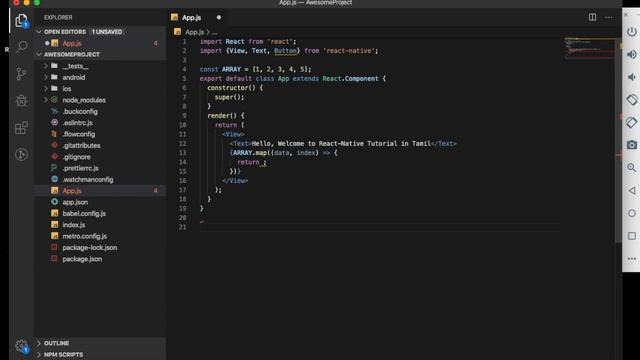Screen dimensions: 640x360
Task: Split the editor to the right
Action: tap(592, 17)
